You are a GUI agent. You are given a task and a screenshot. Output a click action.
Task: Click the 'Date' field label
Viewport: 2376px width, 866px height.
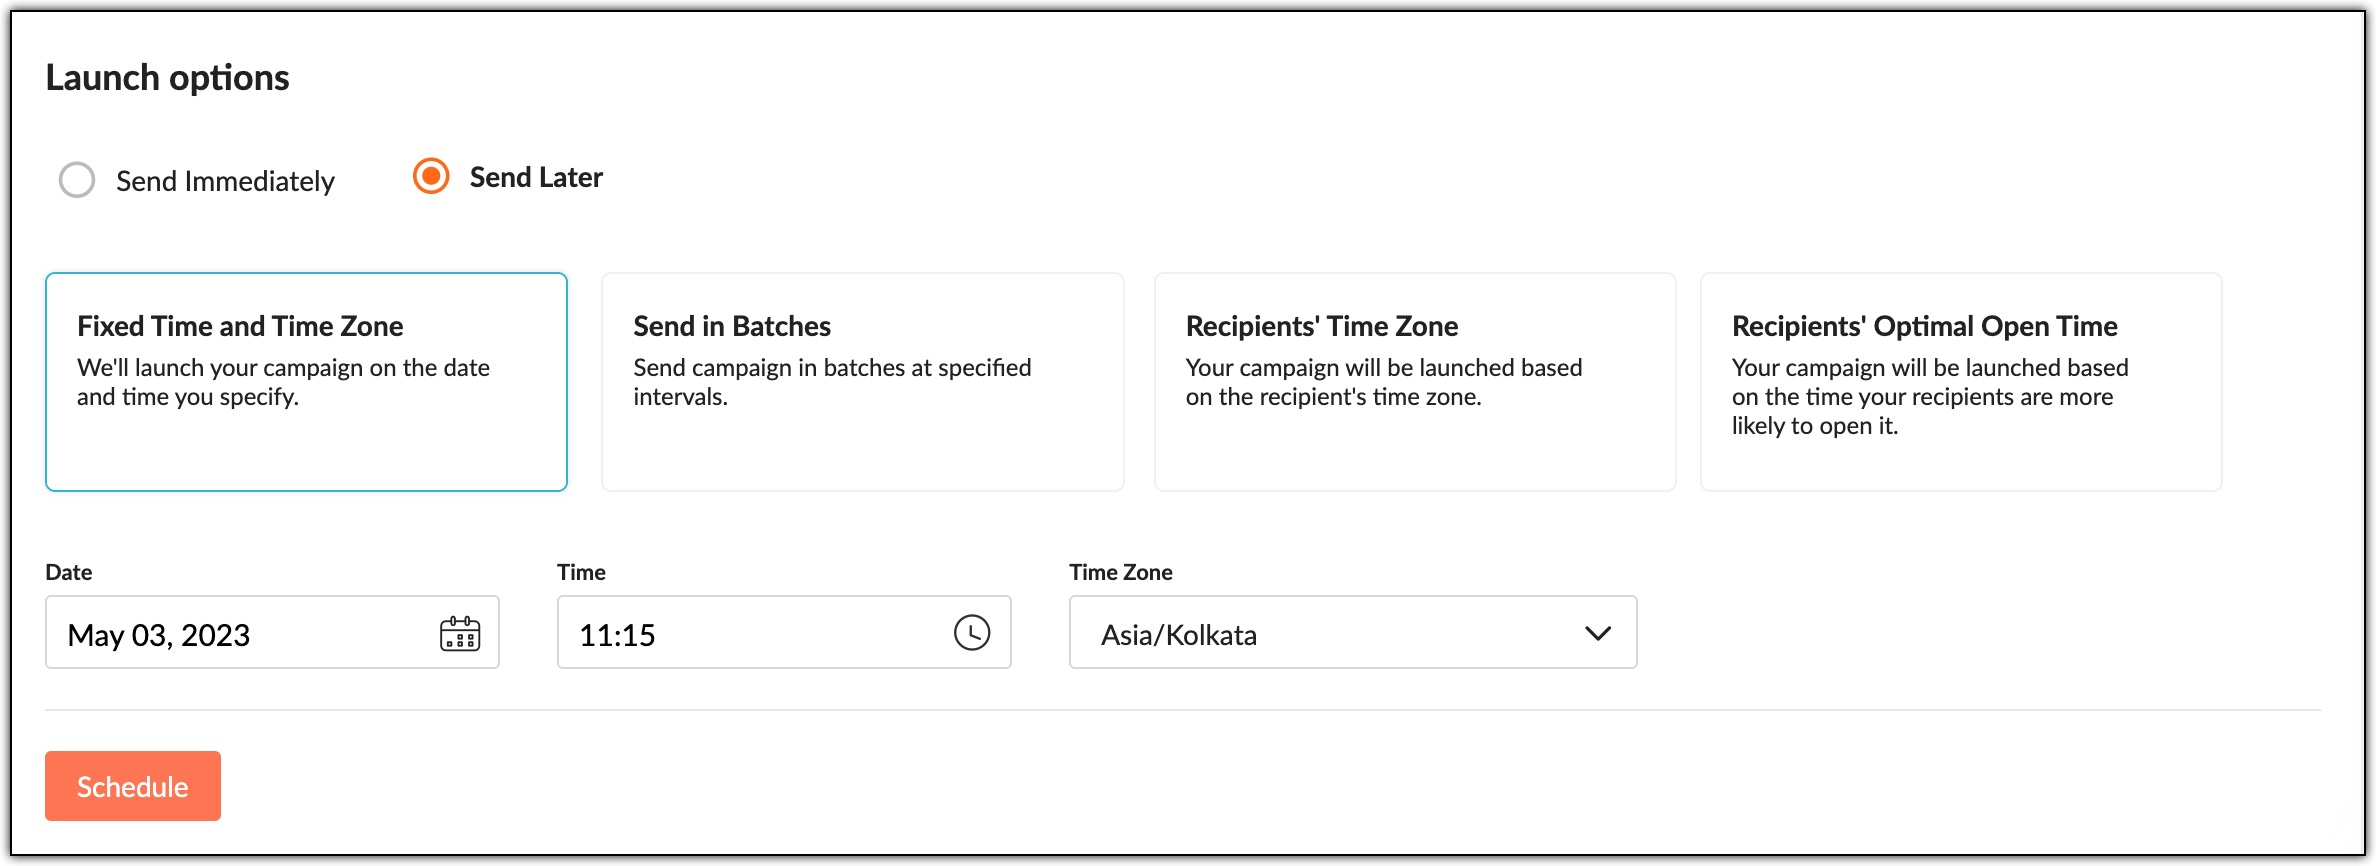click(x=69, y=572)
